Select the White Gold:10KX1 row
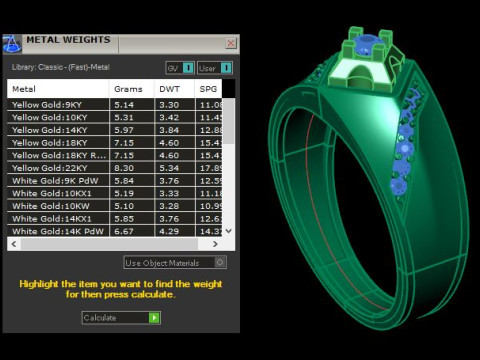Viewport: 480px width, 360px height. pyautogui.click(x=114, y=193)
